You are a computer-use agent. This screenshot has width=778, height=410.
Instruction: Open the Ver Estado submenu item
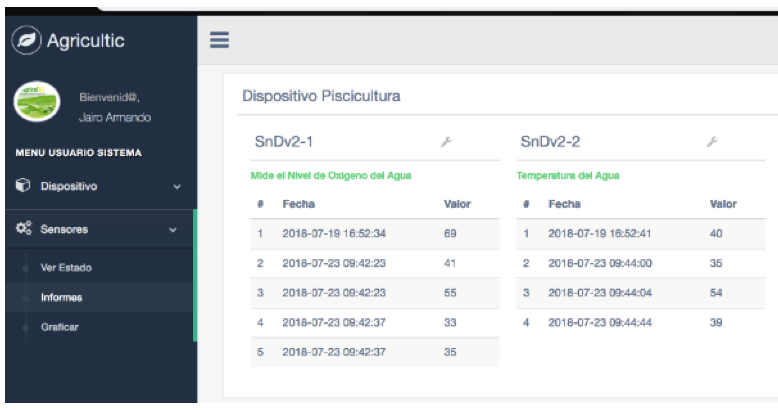pos(66,268)
